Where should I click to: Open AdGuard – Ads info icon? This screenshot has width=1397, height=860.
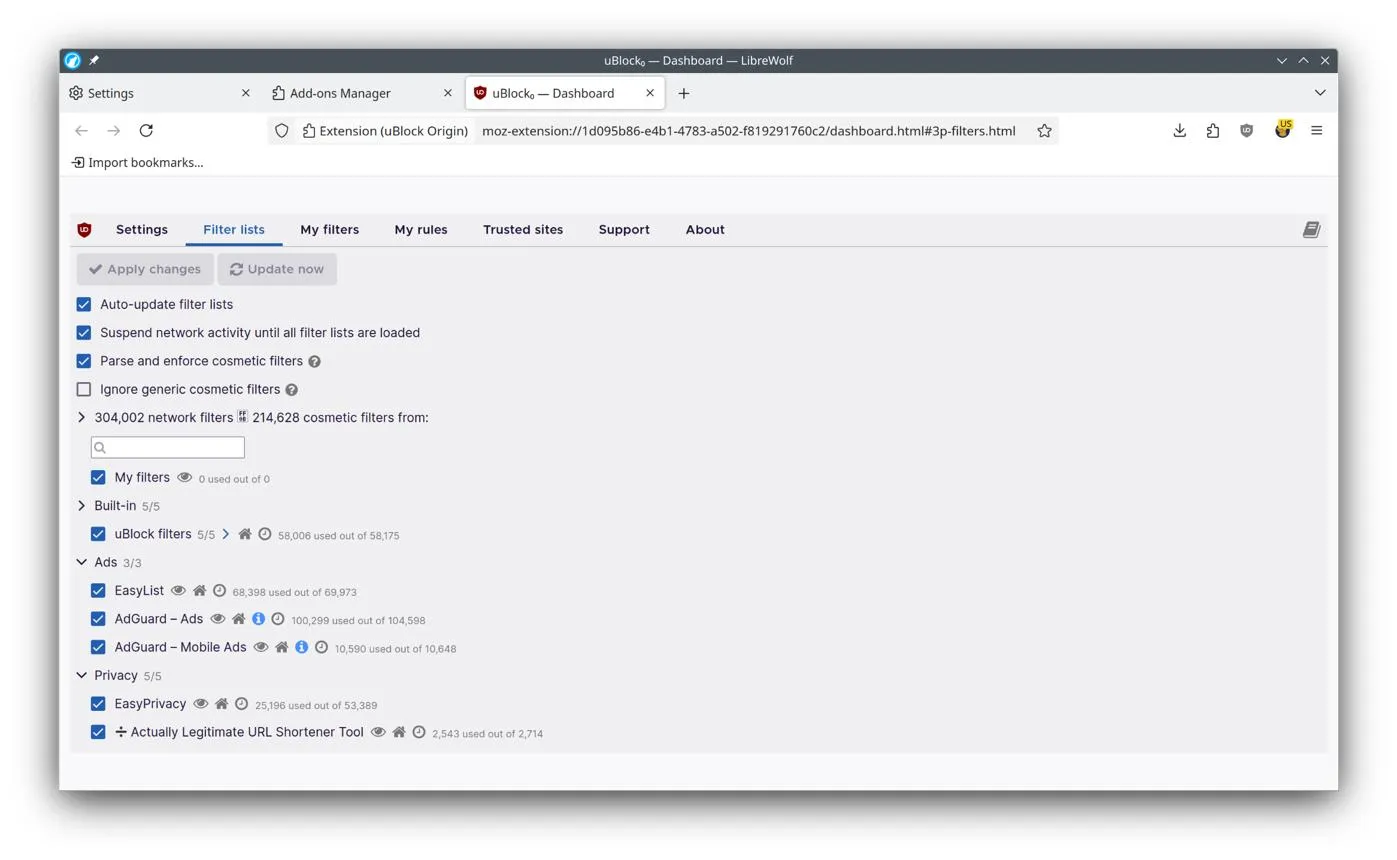[258, 619]
